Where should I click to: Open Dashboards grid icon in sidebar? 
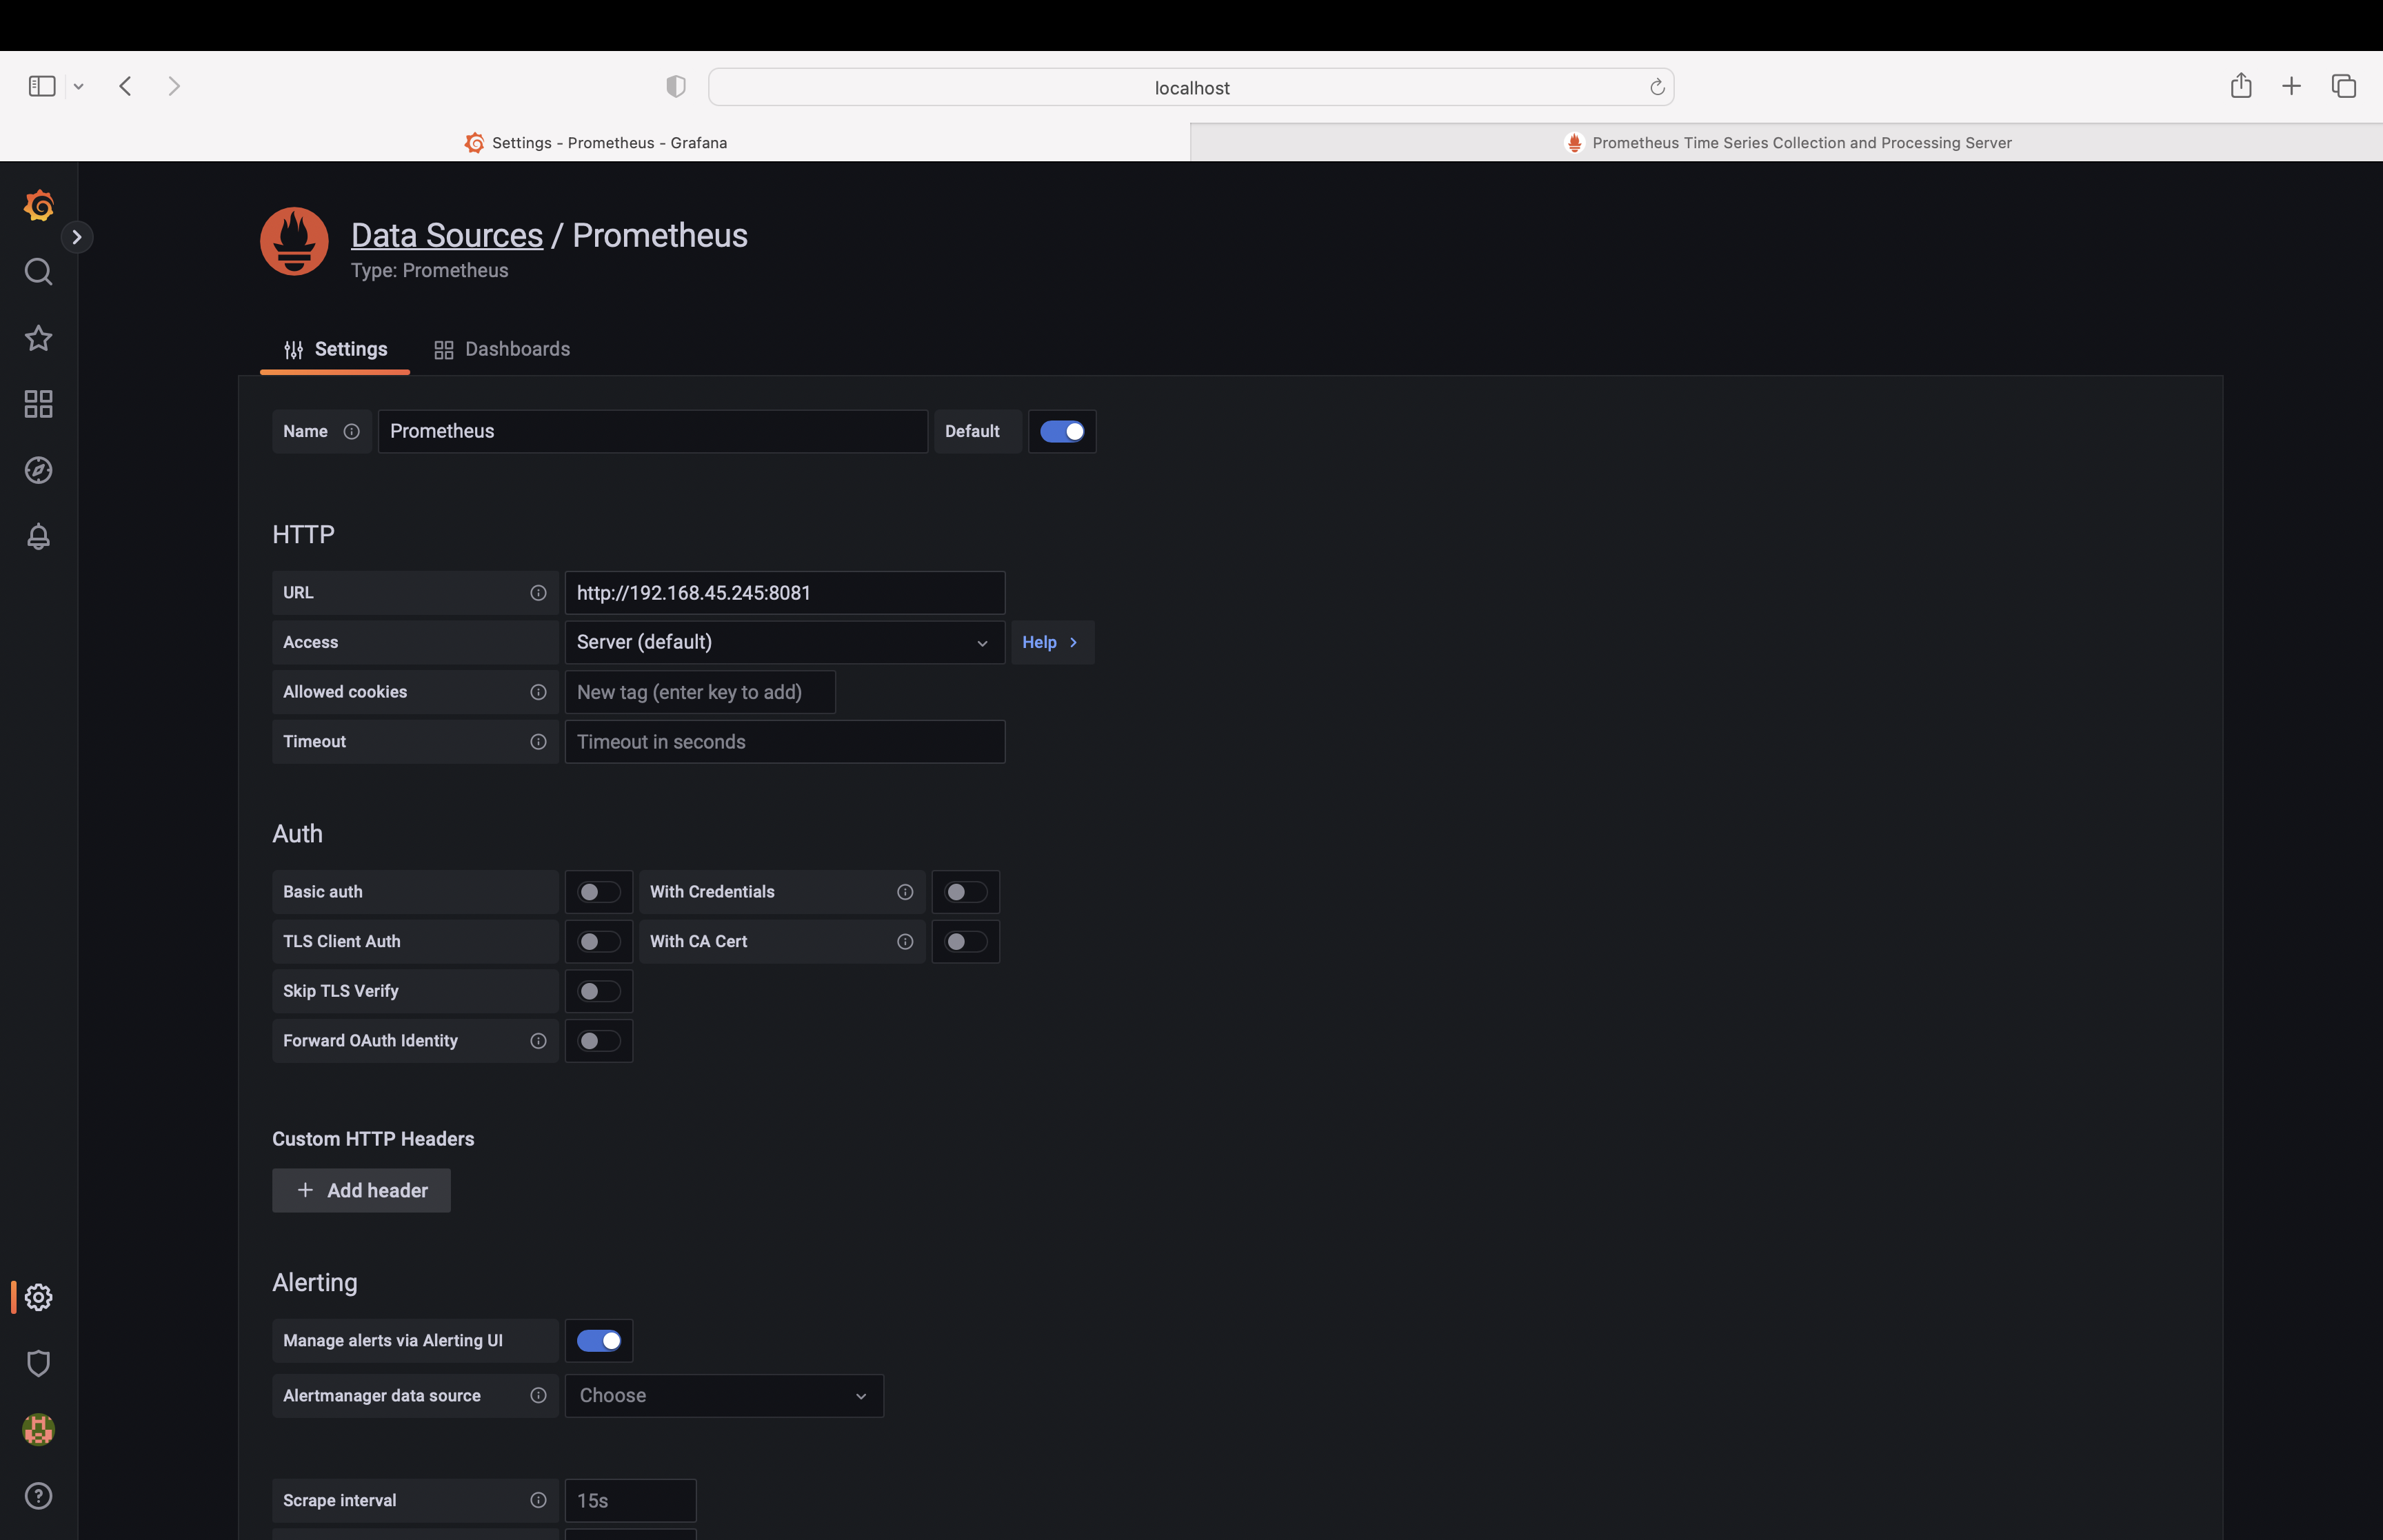38,404
